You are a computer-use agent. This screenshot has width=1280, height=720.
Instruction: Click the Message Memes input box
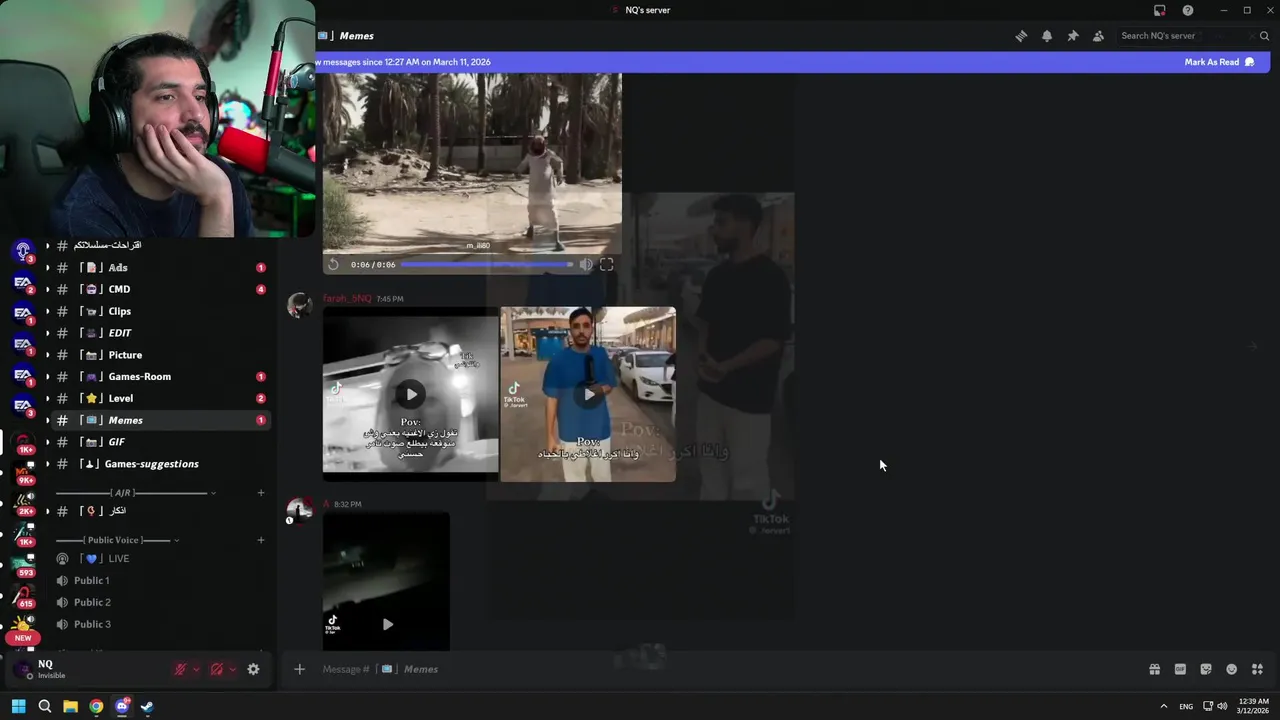coord(730,669)
